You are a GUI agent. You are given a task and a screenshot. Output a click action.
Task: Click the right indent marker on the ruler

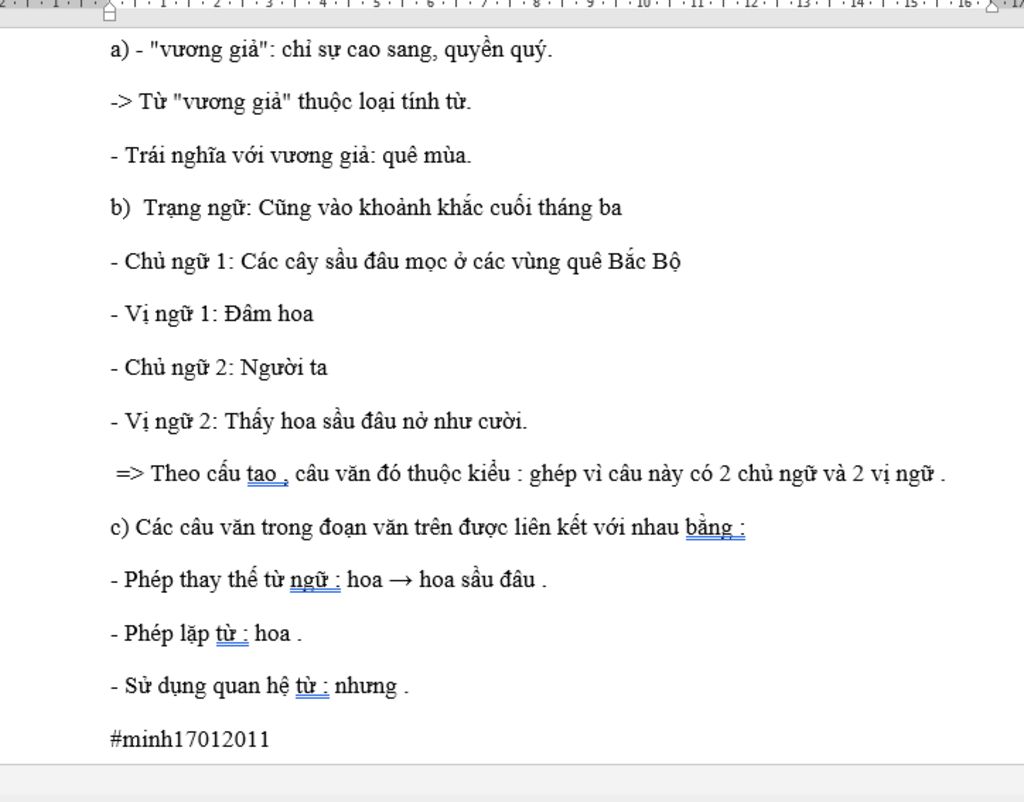tap(992, 7)
